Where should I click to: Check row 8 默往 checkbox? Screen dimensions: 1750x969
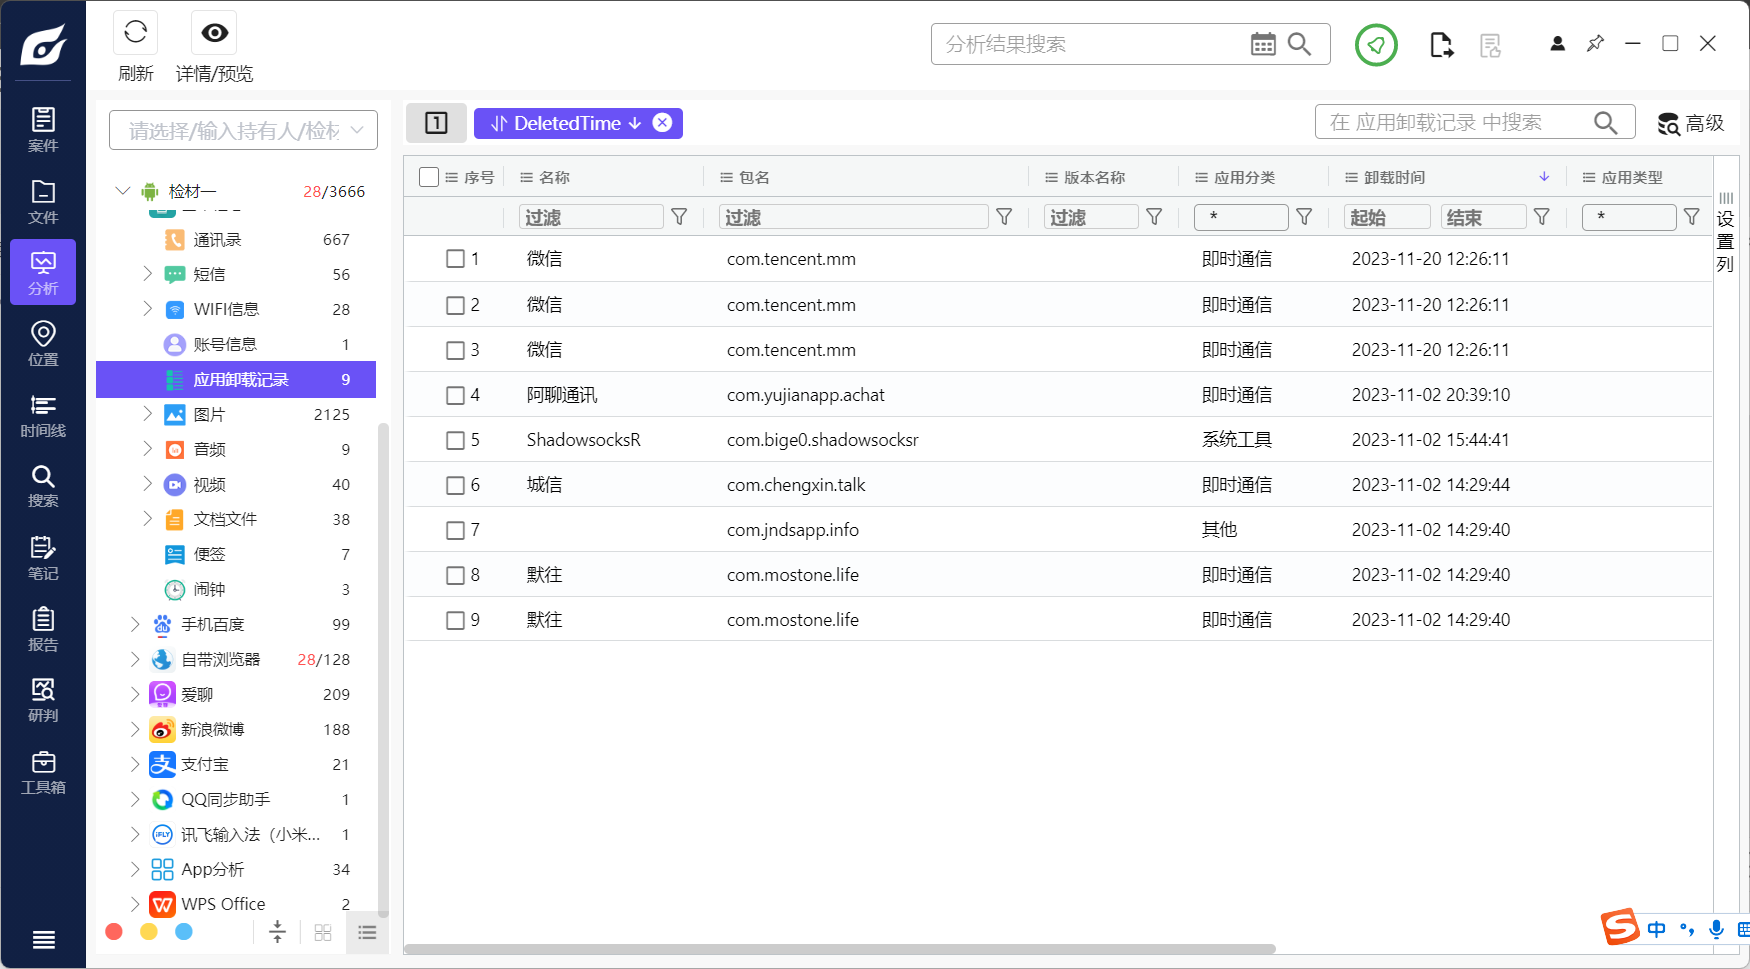455,575
